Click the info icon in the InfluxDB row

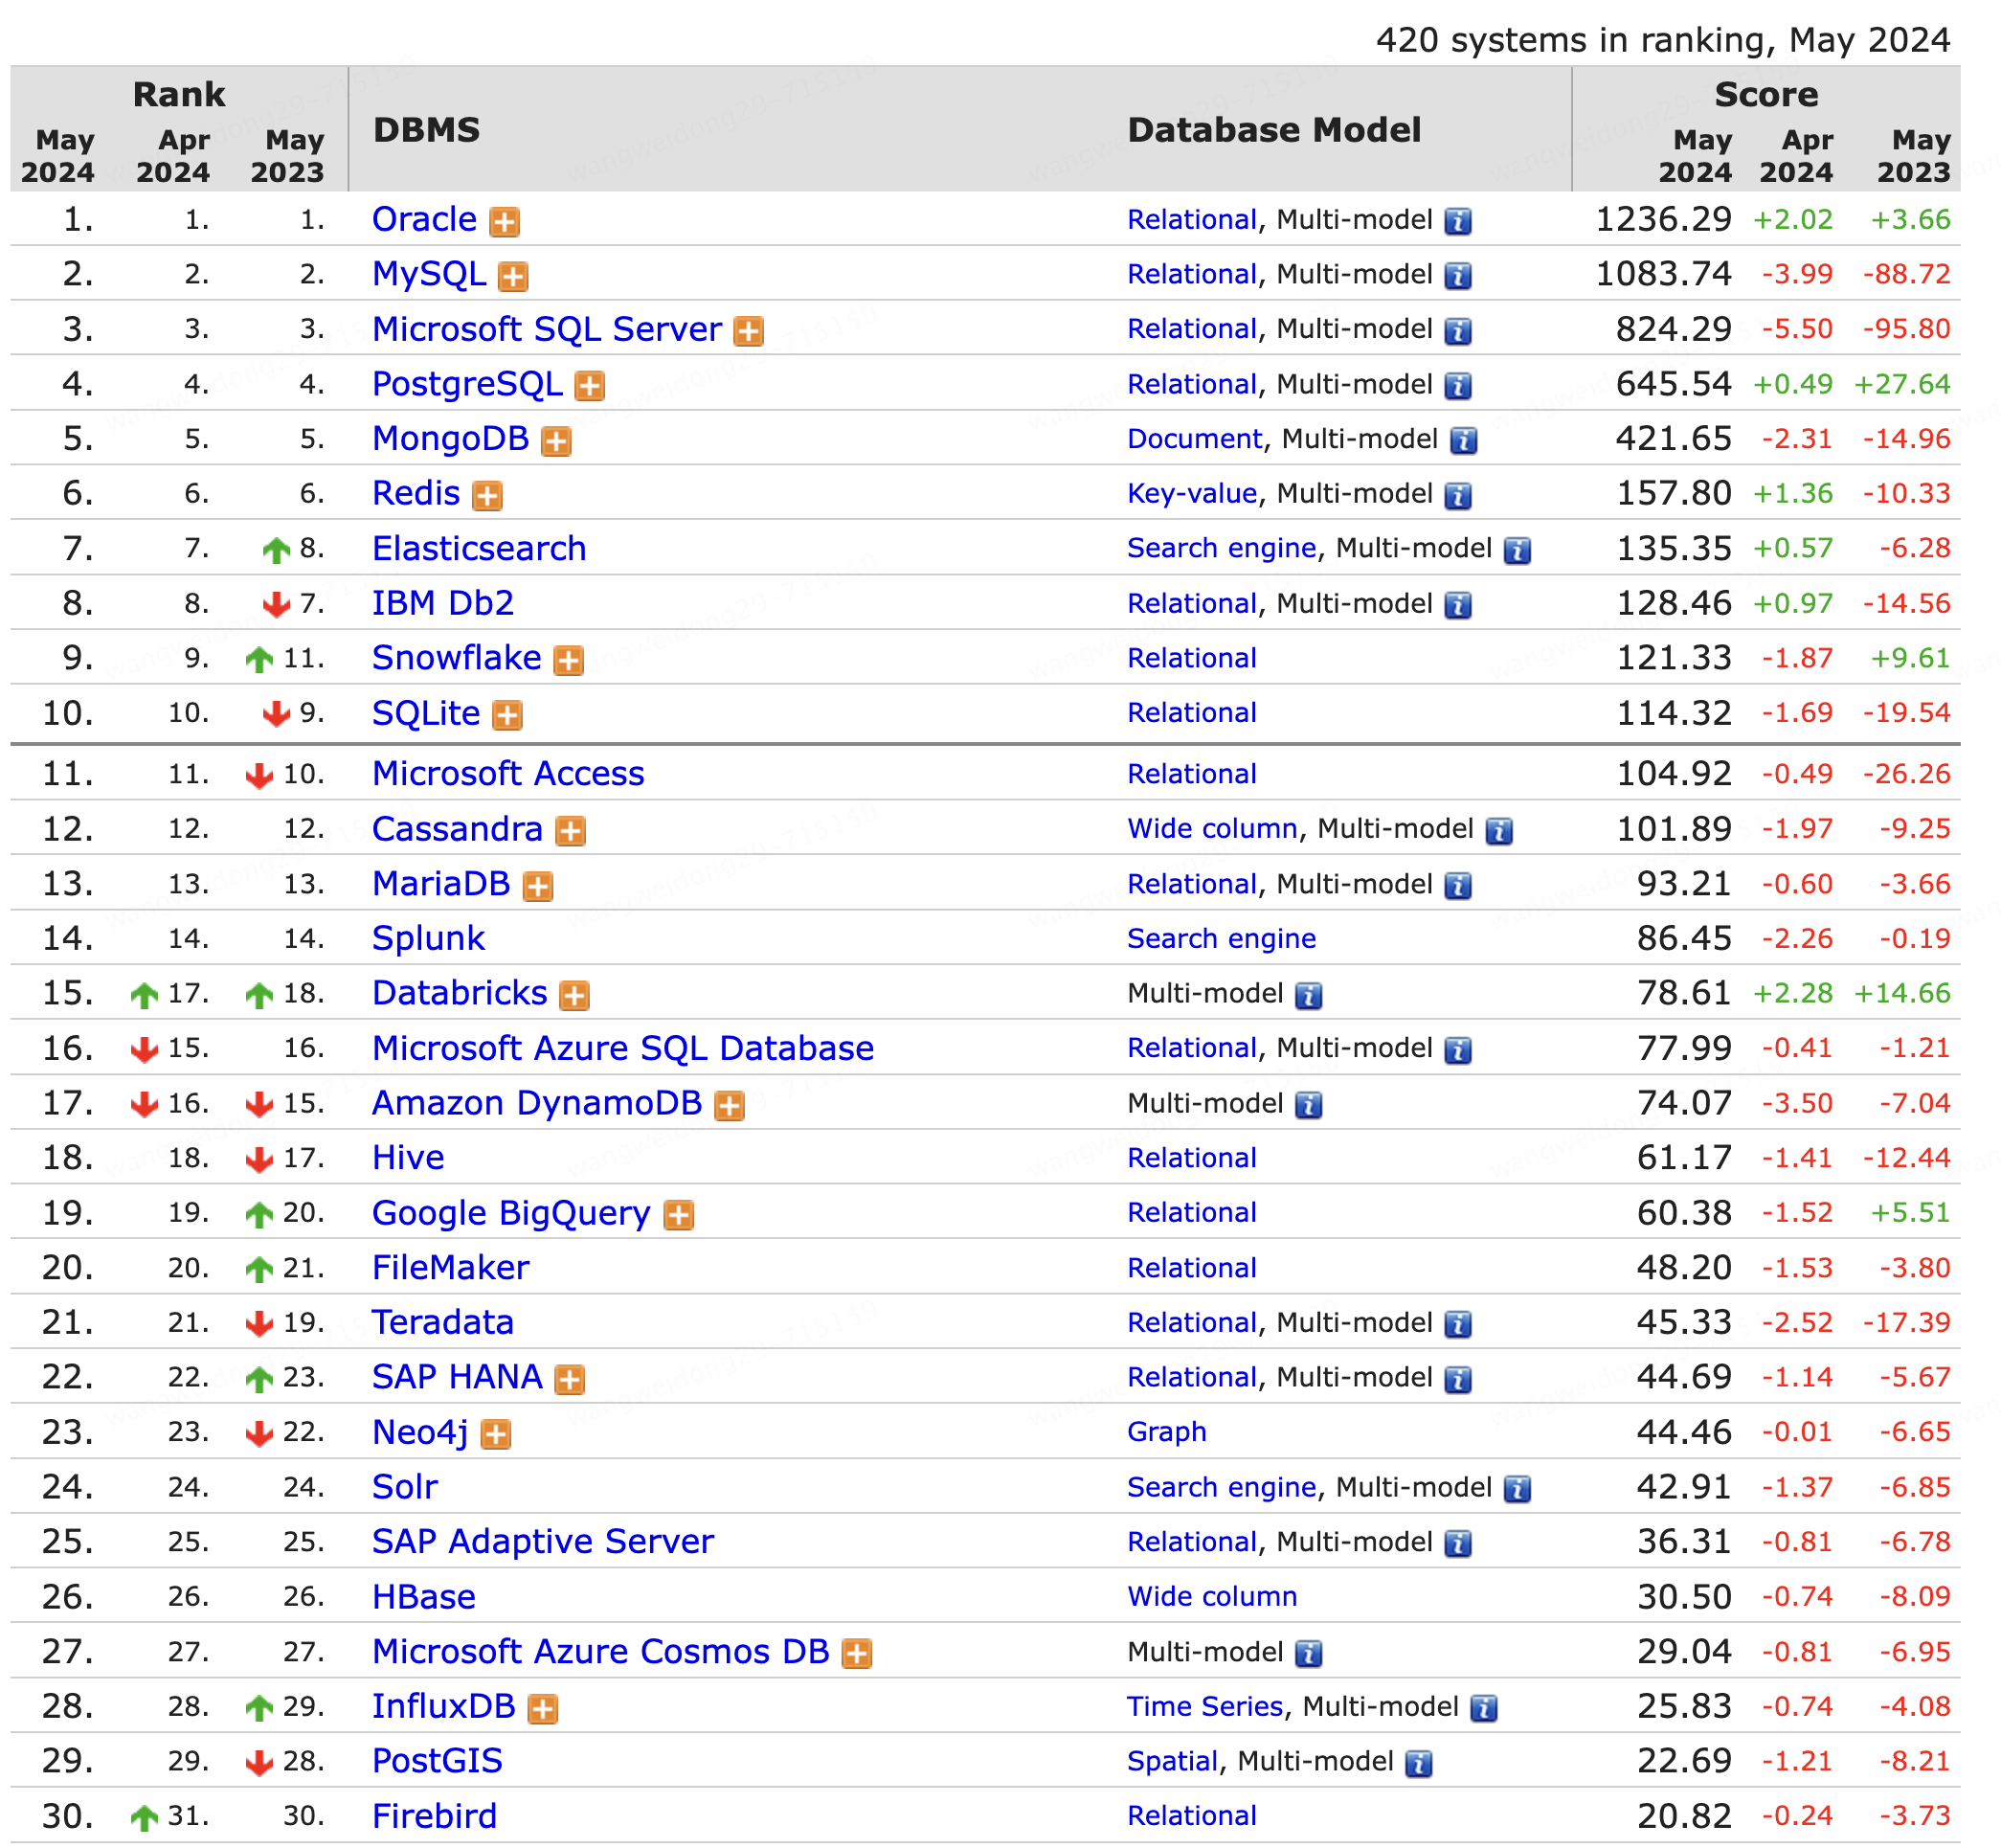(1484, 1708)
